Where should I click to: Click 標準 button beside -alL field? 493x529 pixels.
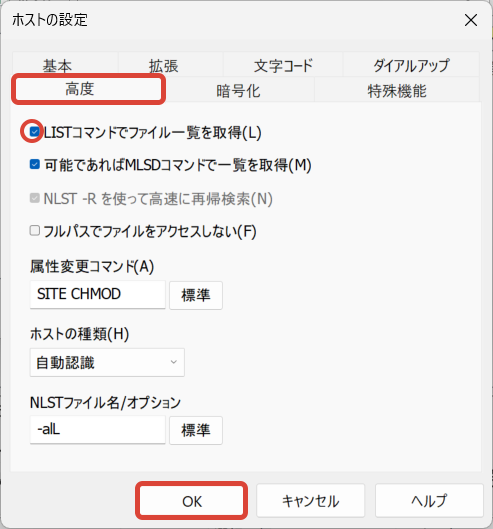tap(196, 430)
